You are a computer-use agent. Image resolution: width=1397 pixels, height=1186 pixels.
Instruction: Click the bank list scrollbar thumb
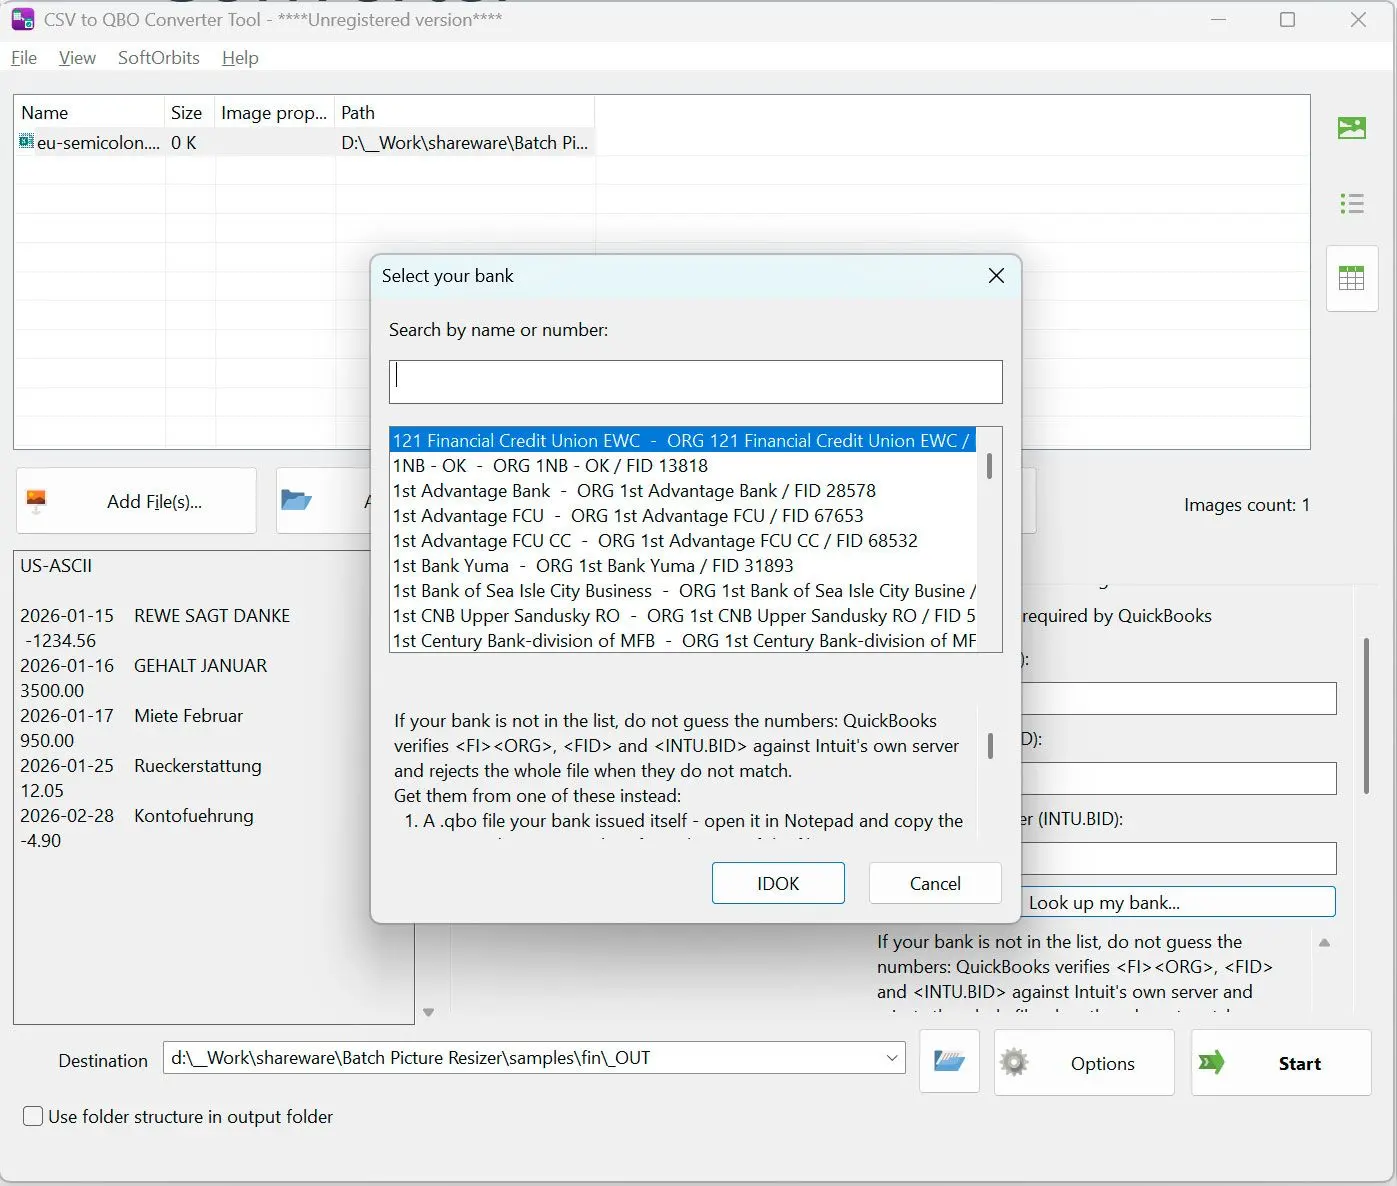[x=989, y=466]
